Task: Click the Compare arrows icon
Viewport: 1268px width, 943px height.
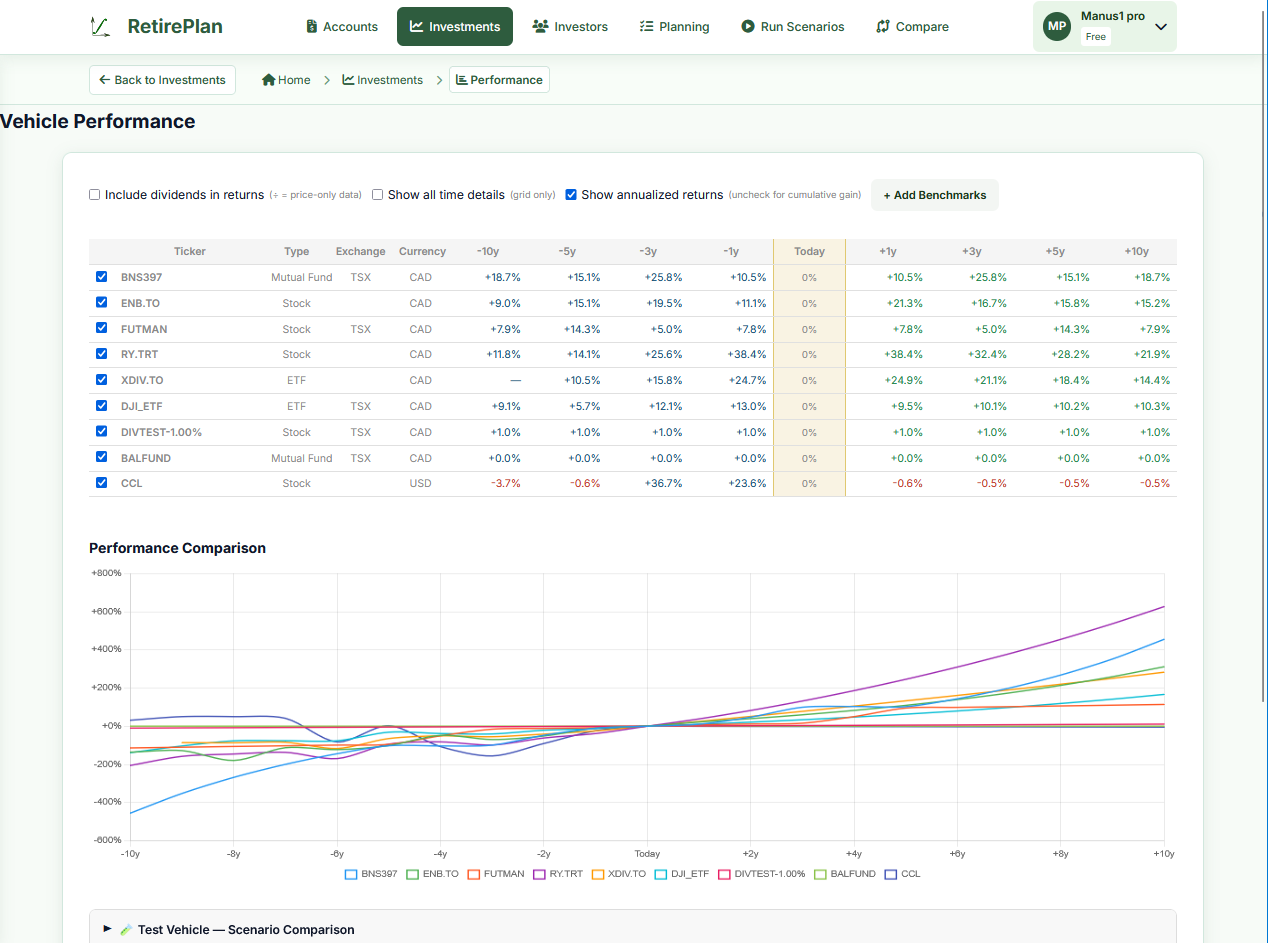Action: (x=883, y=27)
